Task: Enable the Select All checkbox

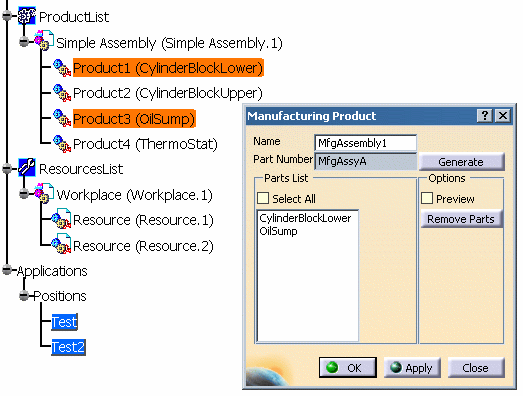Action: 263,198
